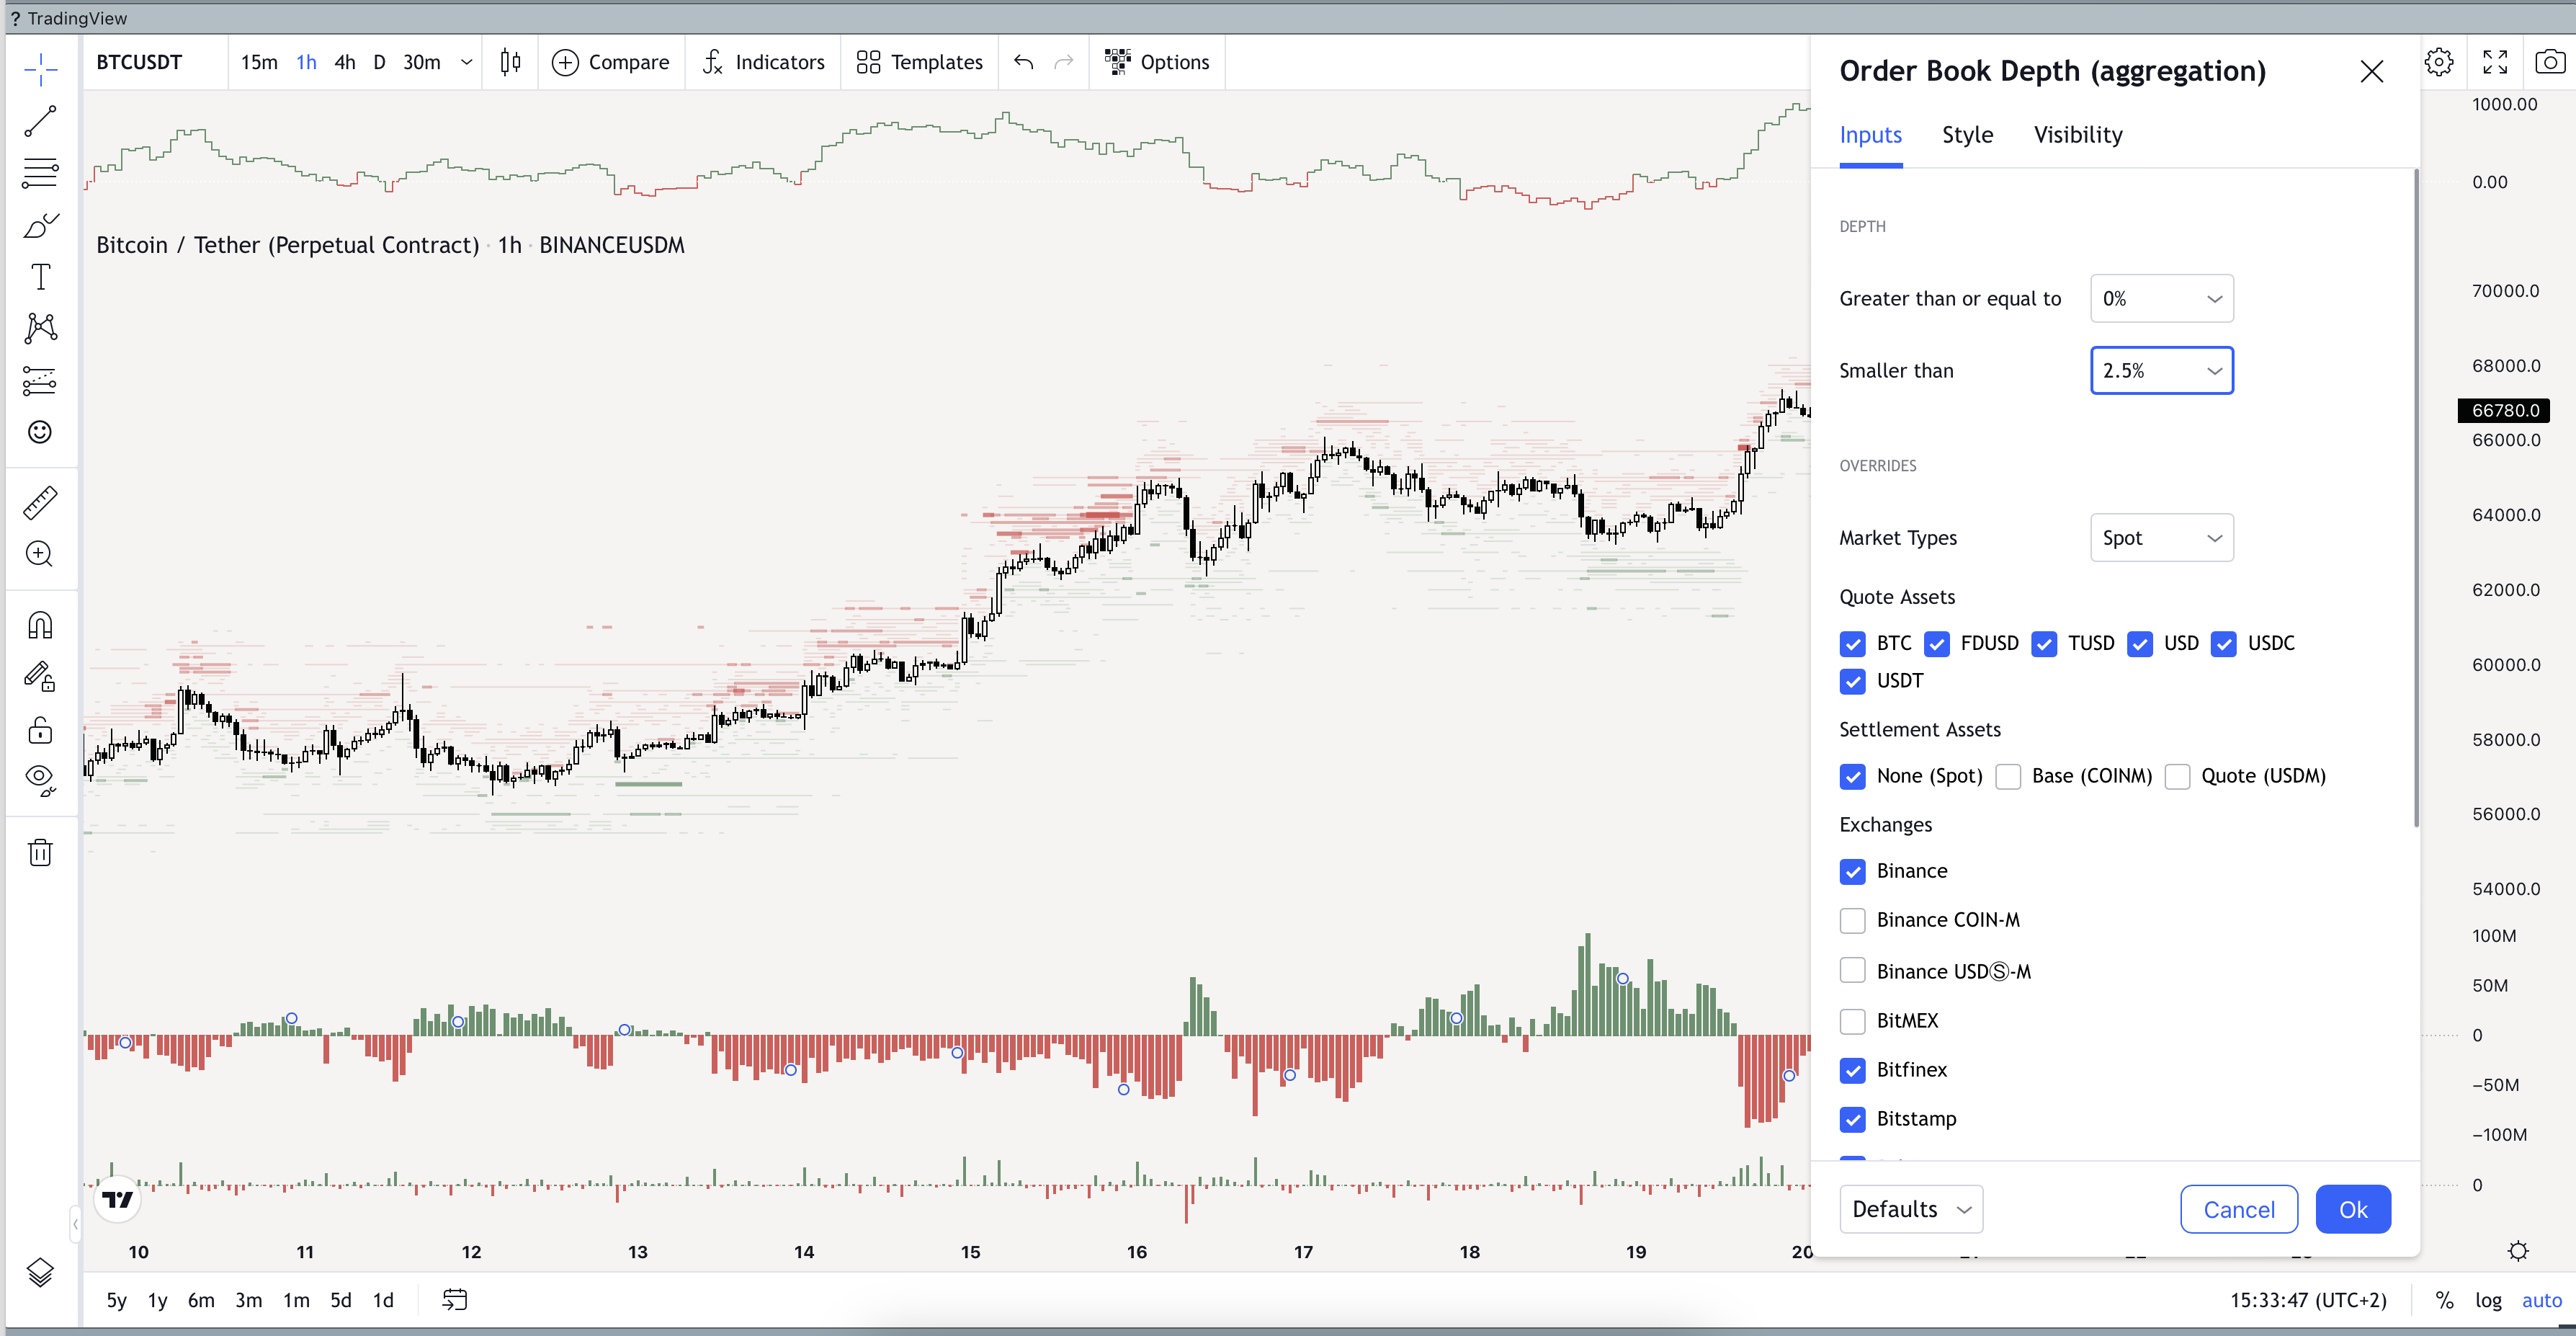2576x1336 pixels.
Task: Click the Cancel button
Action: 2238,1209
